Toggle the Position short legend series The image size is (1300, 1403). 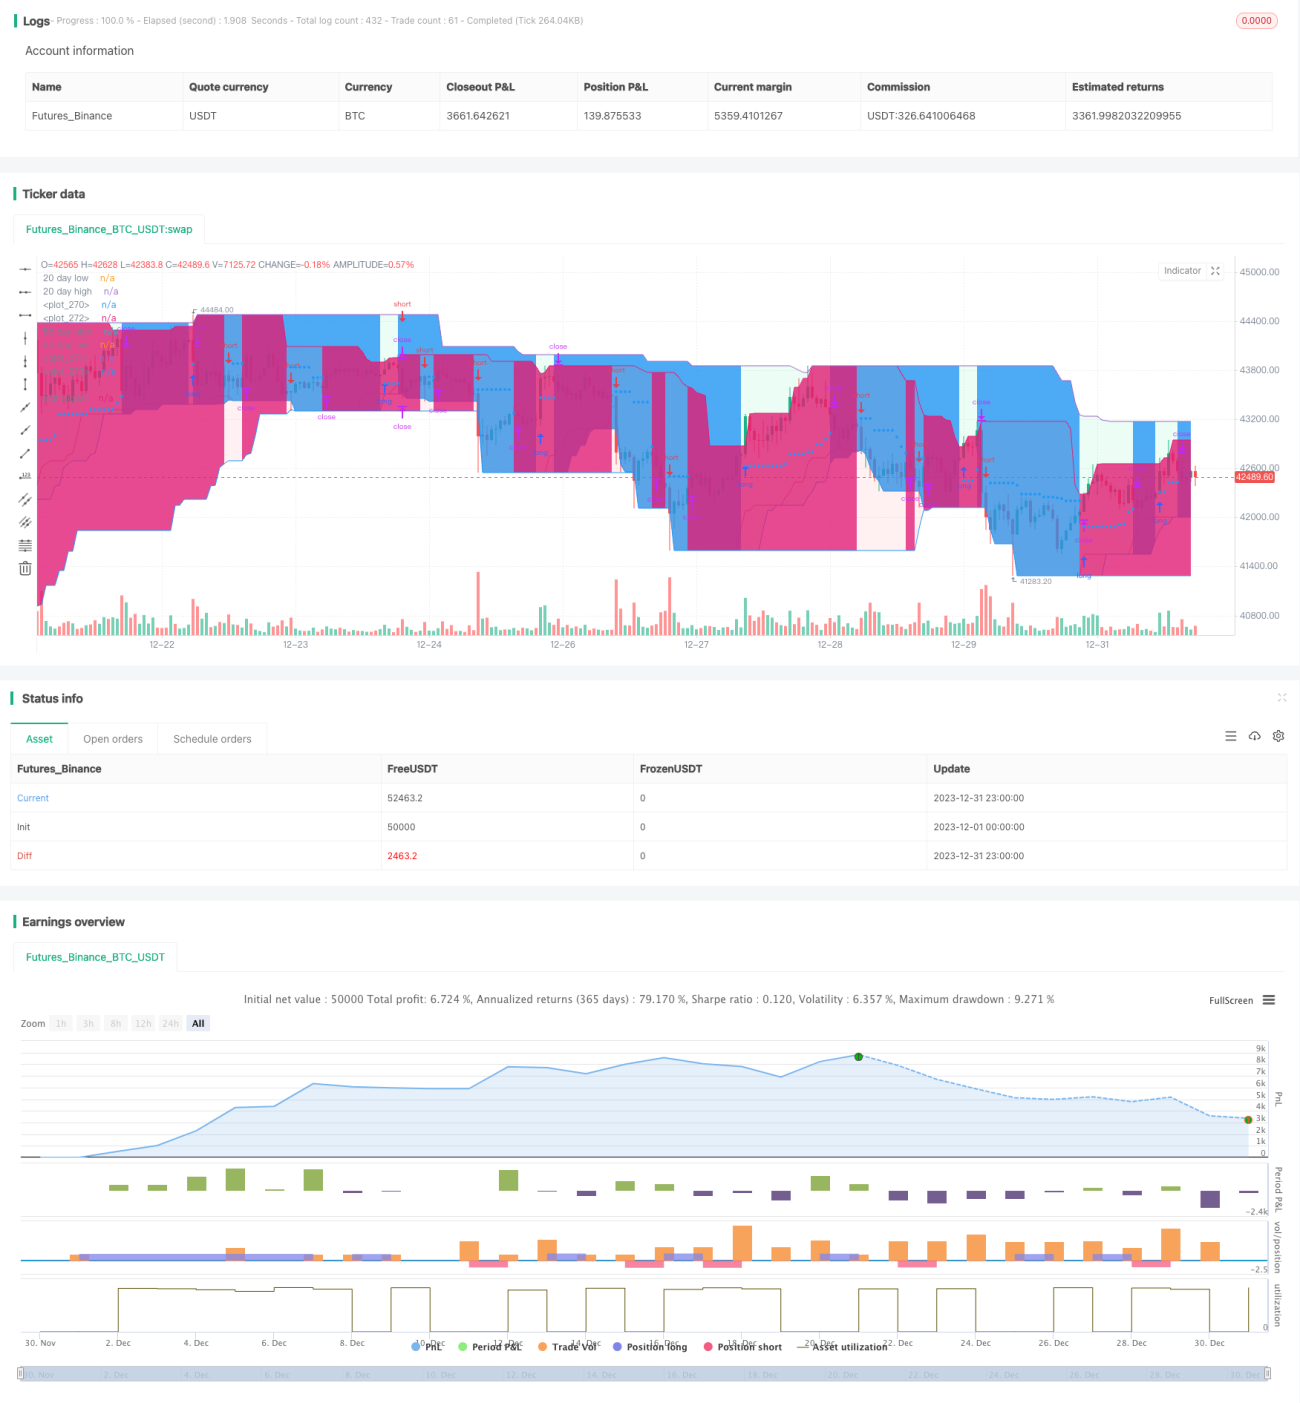(743, 1347)
